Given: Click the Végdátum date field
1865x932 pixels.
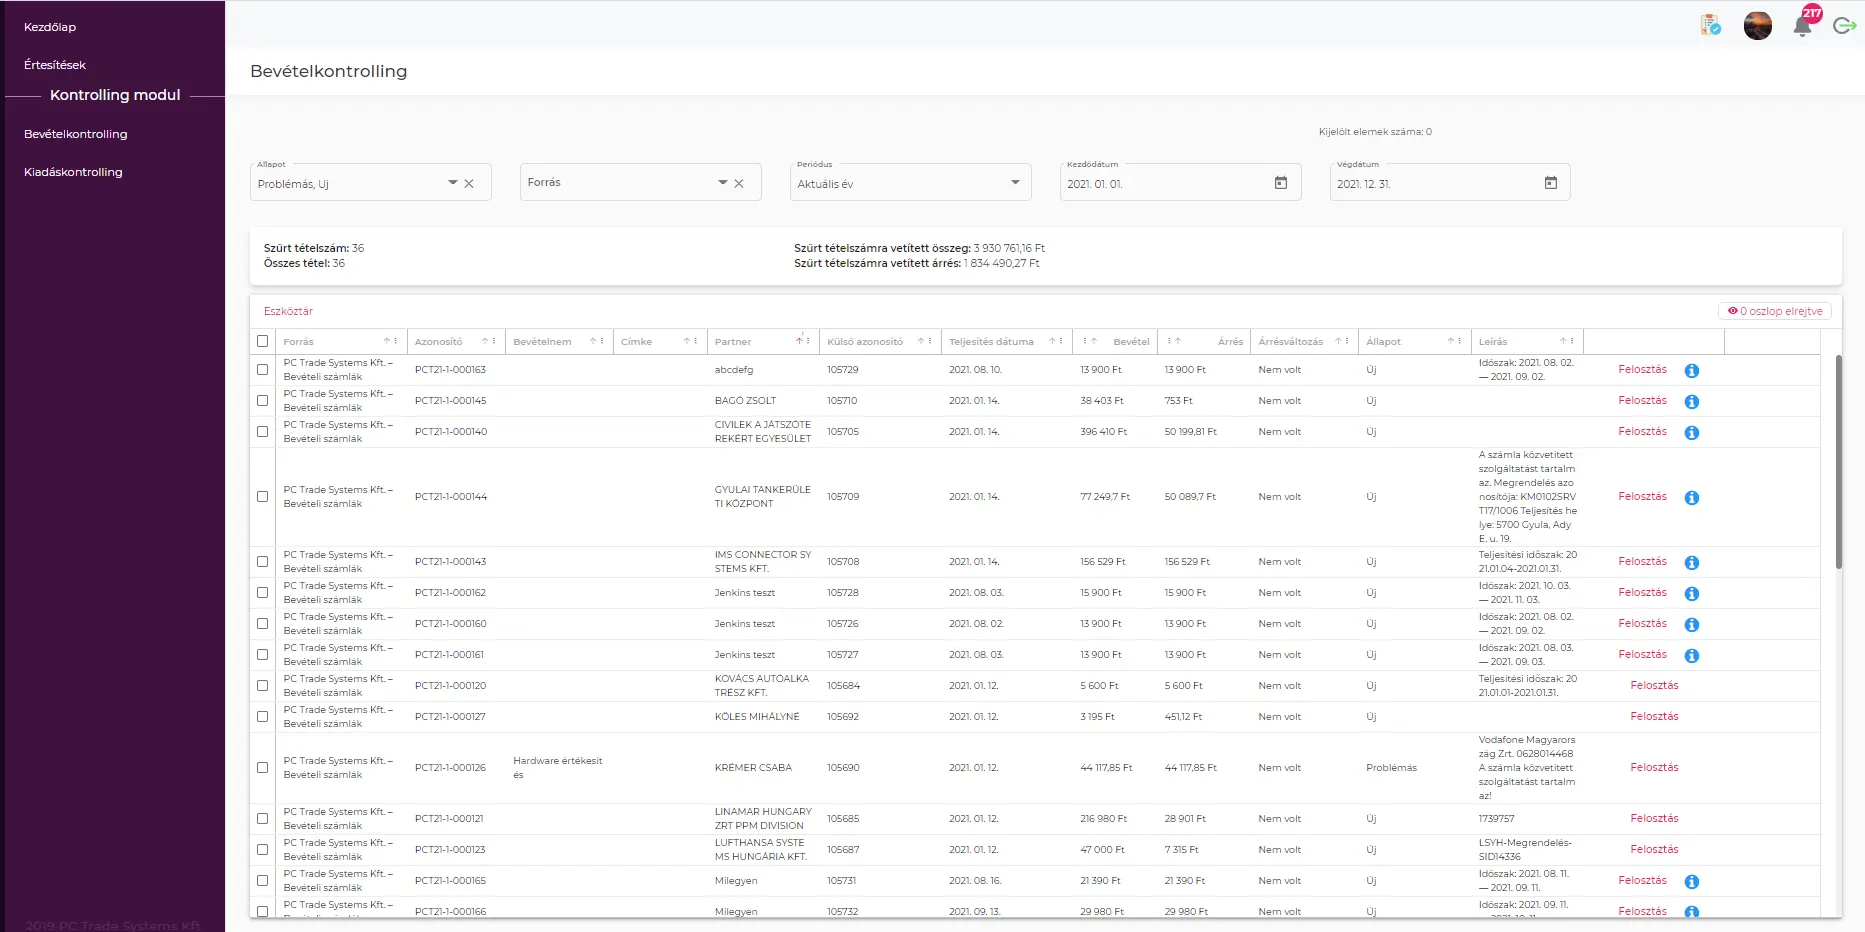Looking at the screenshot, I should point(1450,183).
